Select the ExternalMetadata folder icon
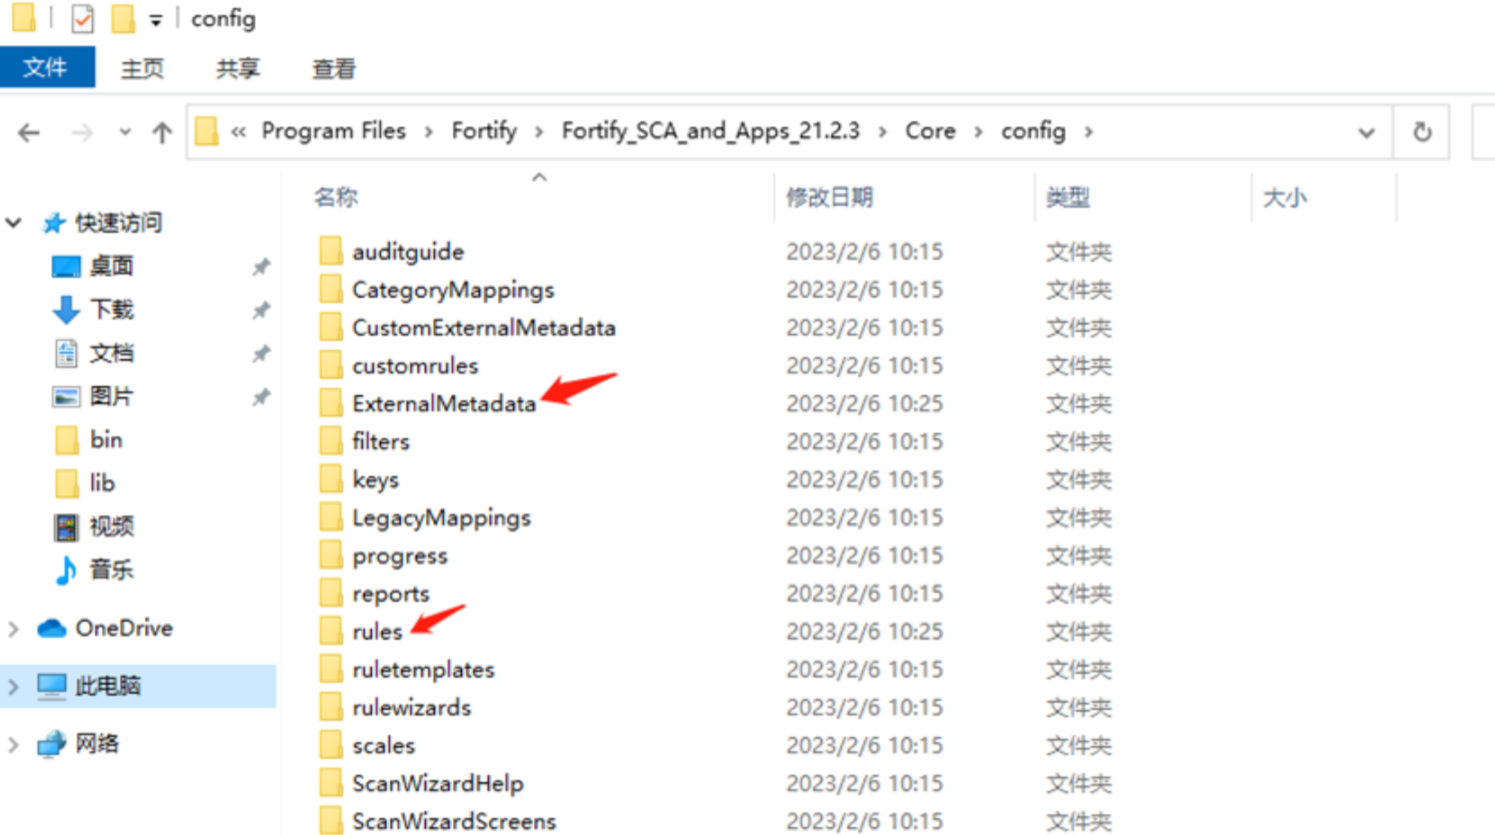 tap(331, 403)
